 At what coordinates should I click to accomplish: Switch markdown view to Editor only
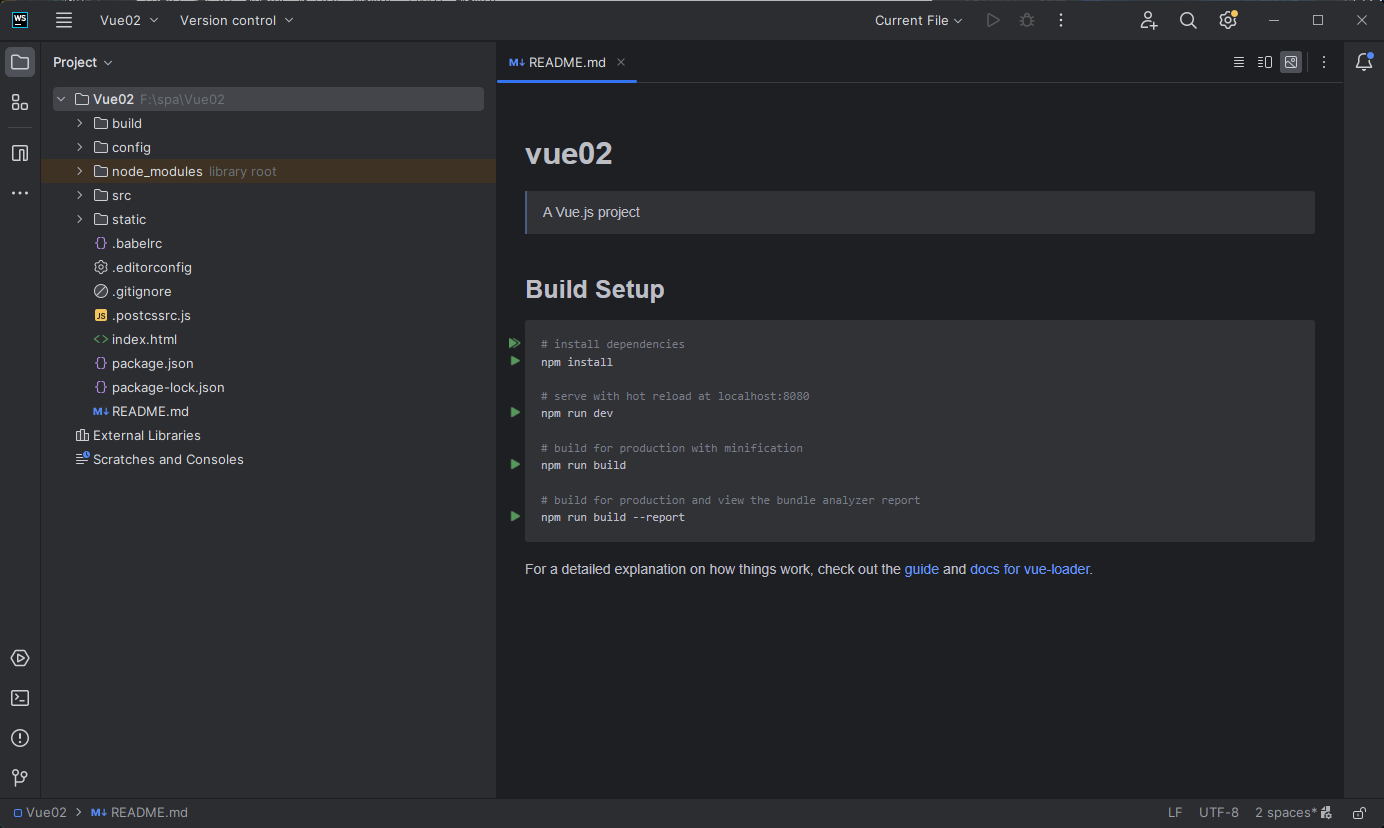pos(1239,62)
